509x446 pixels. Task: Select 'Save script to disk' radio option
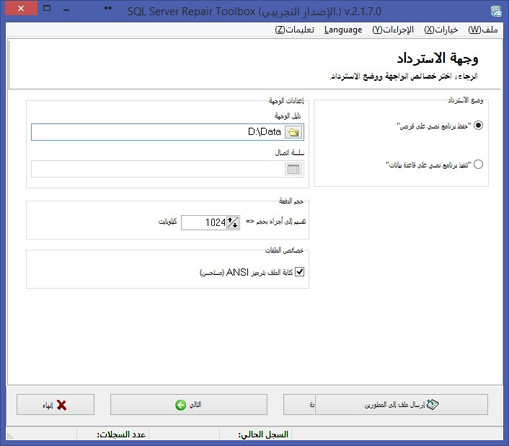[478, 125]
